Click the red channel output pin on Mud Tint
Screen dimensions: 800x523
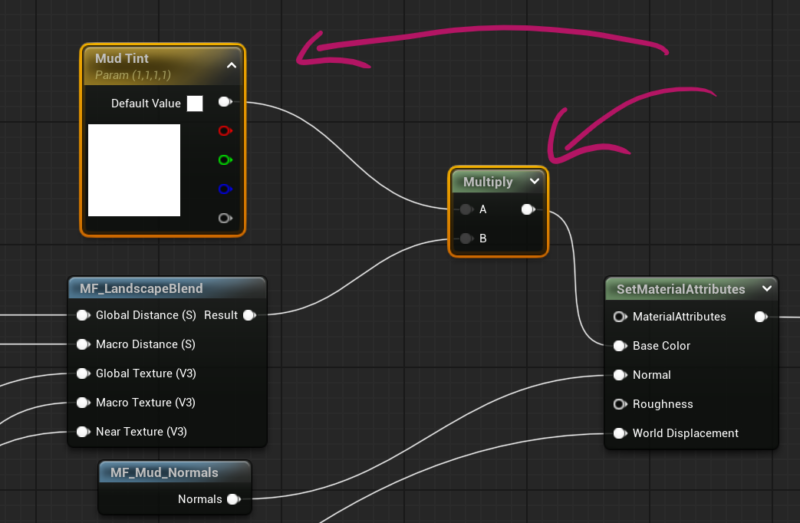pyautogui.click(x=224, y=130)
